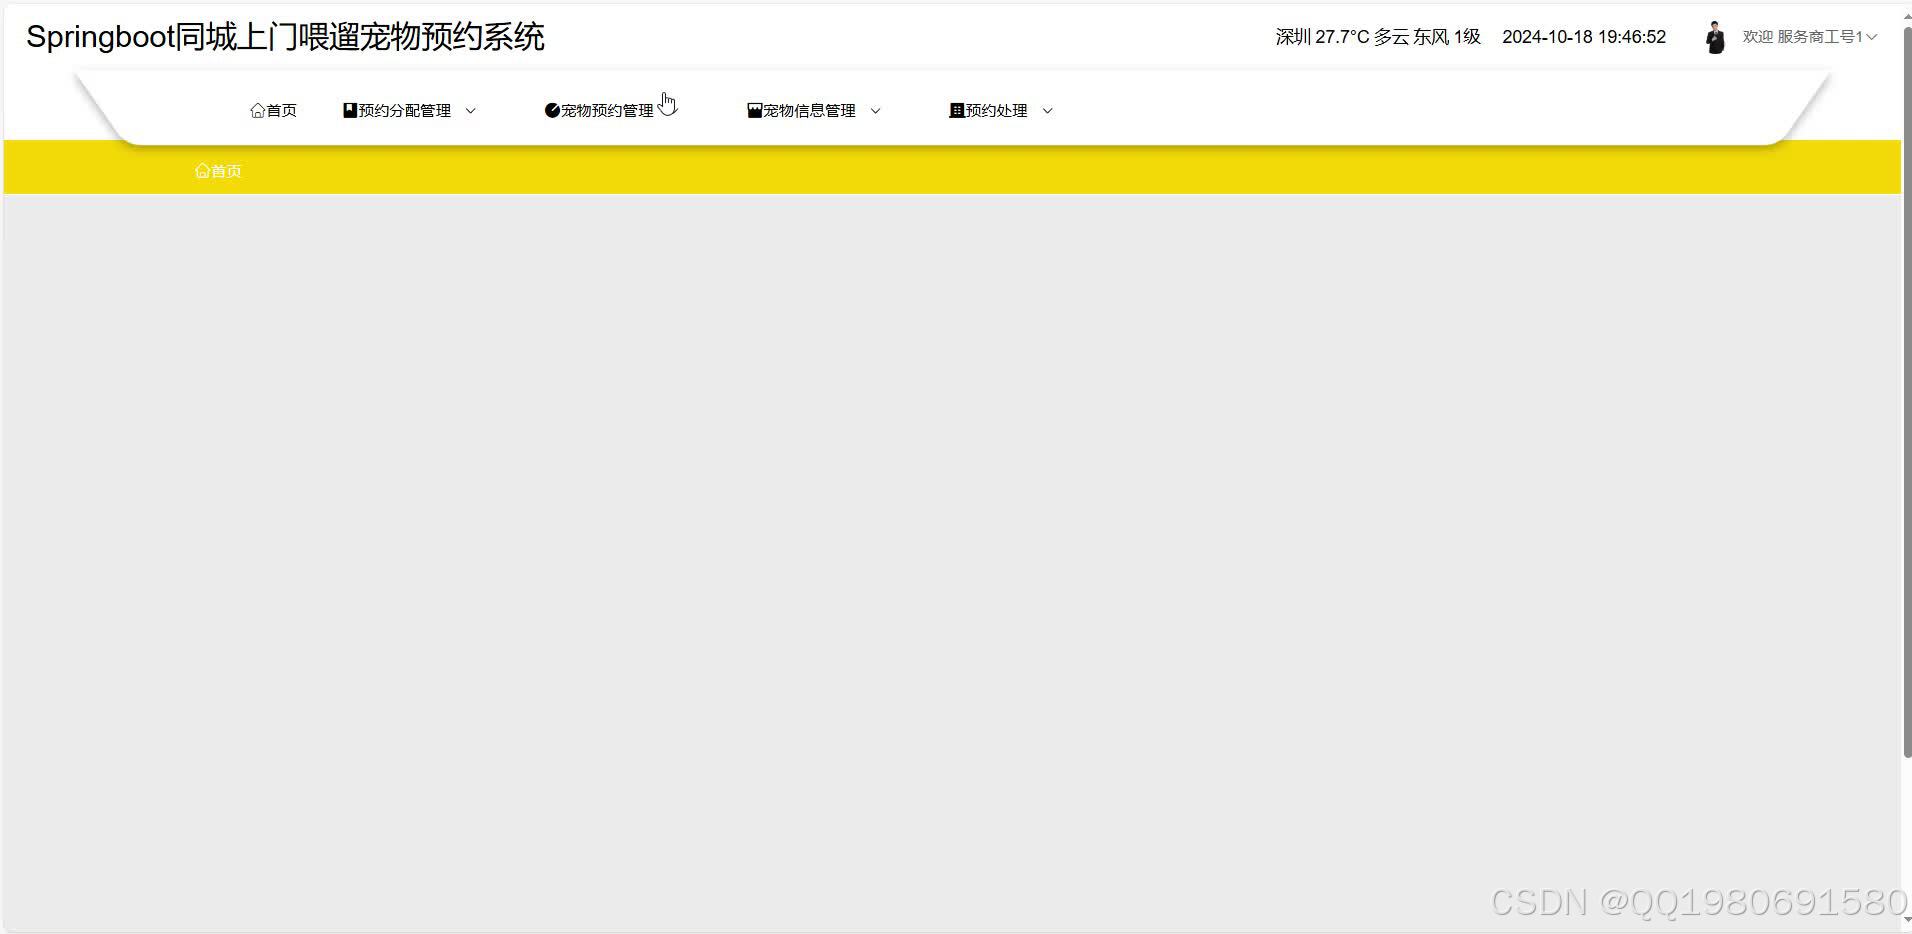Click the user avatar photo in the header
This screenshot has height=934, width=1912.
coord(1716,36)
